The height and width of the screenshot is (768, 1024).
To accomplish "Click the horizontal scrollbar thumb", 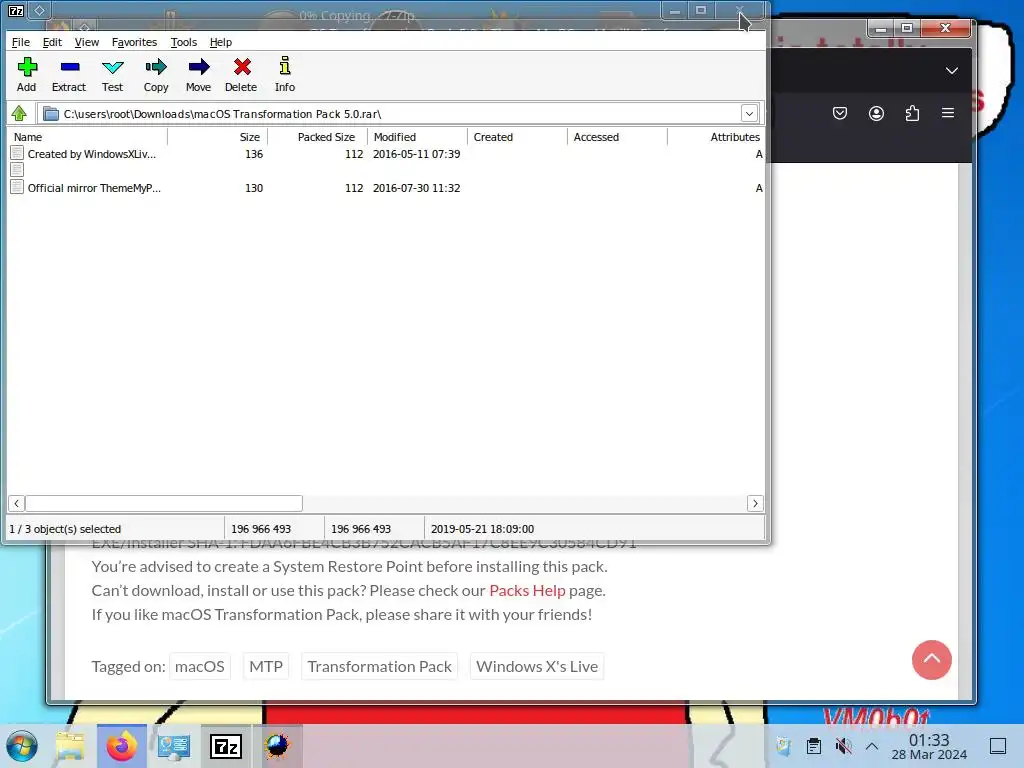I will click(x=163, y=503).
